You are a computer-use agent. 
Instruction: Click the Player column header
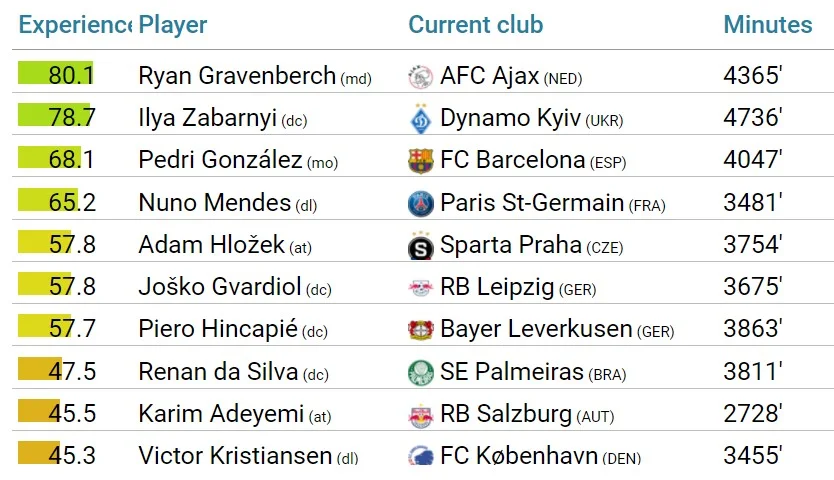173,25
